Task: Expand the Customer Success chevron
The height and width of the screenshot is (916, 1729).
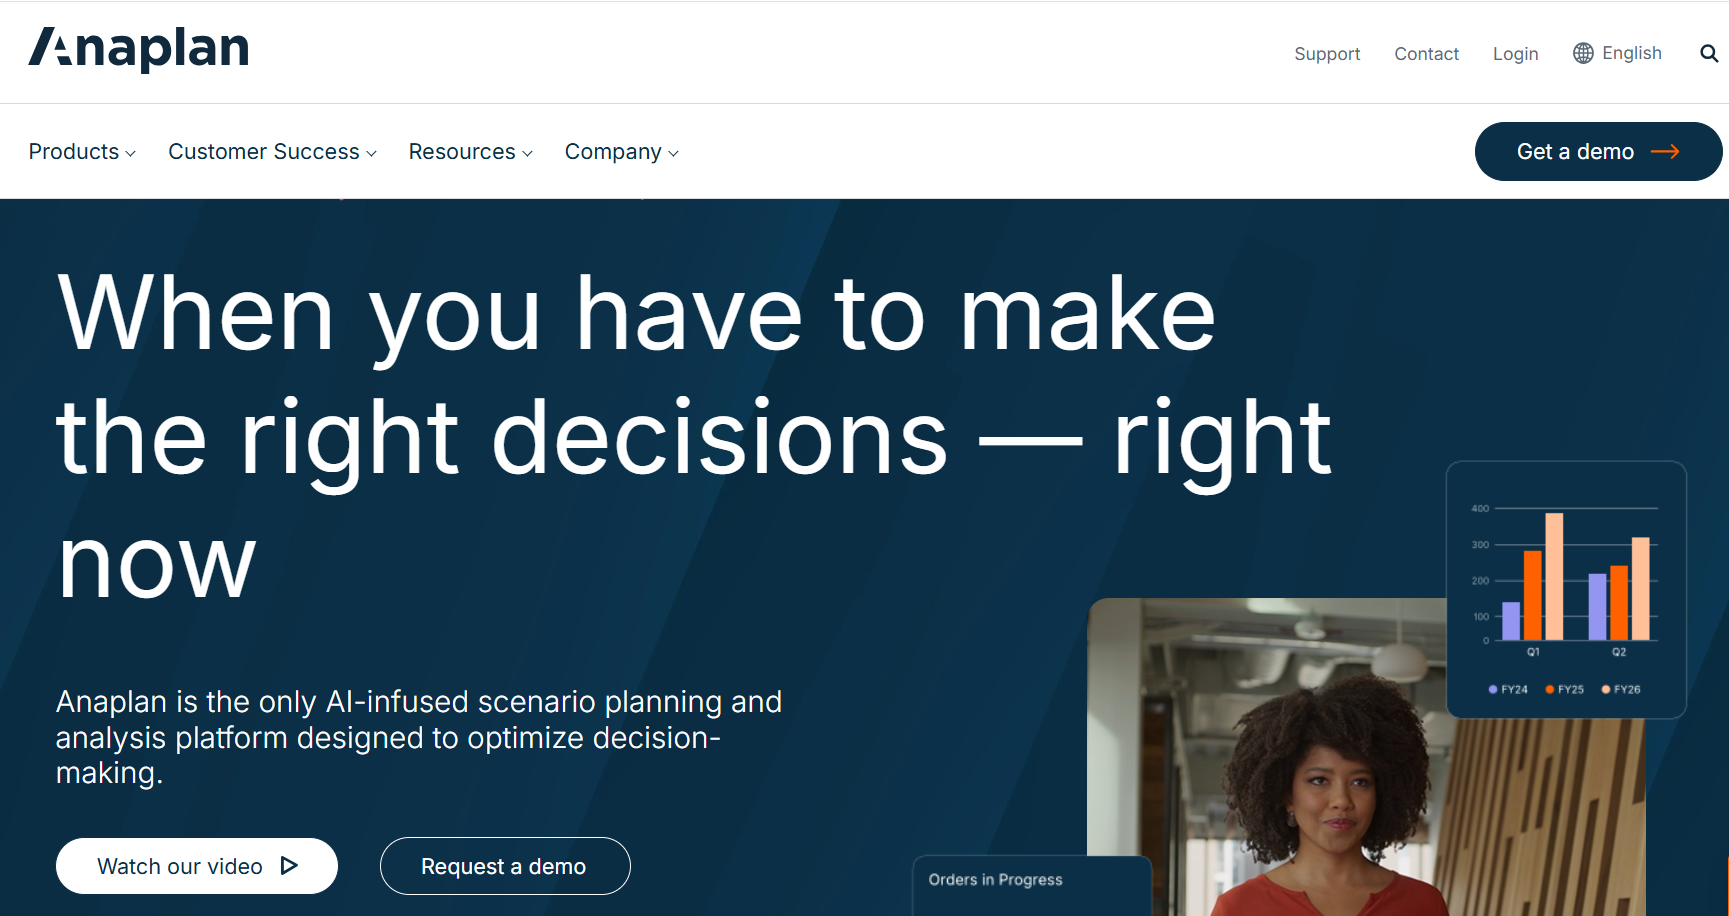Action: pyautogui.click(x=371, y=153)
